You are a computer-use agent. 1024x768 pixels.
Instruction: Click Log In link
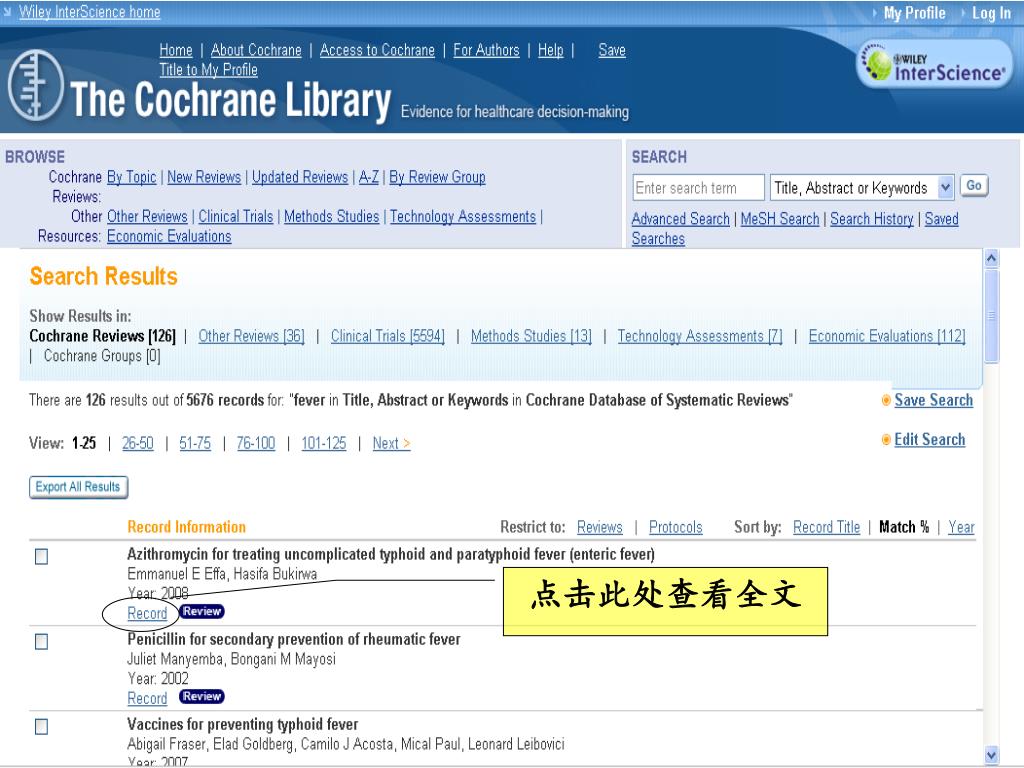991,13
